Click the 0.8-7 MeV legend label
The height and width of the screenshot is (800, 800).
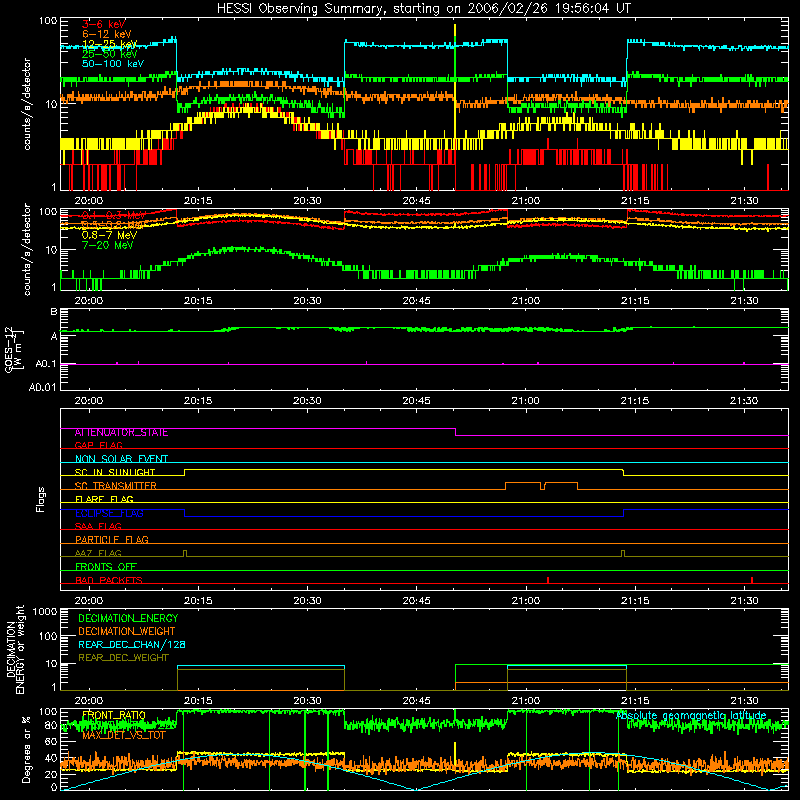pos(109,235)
